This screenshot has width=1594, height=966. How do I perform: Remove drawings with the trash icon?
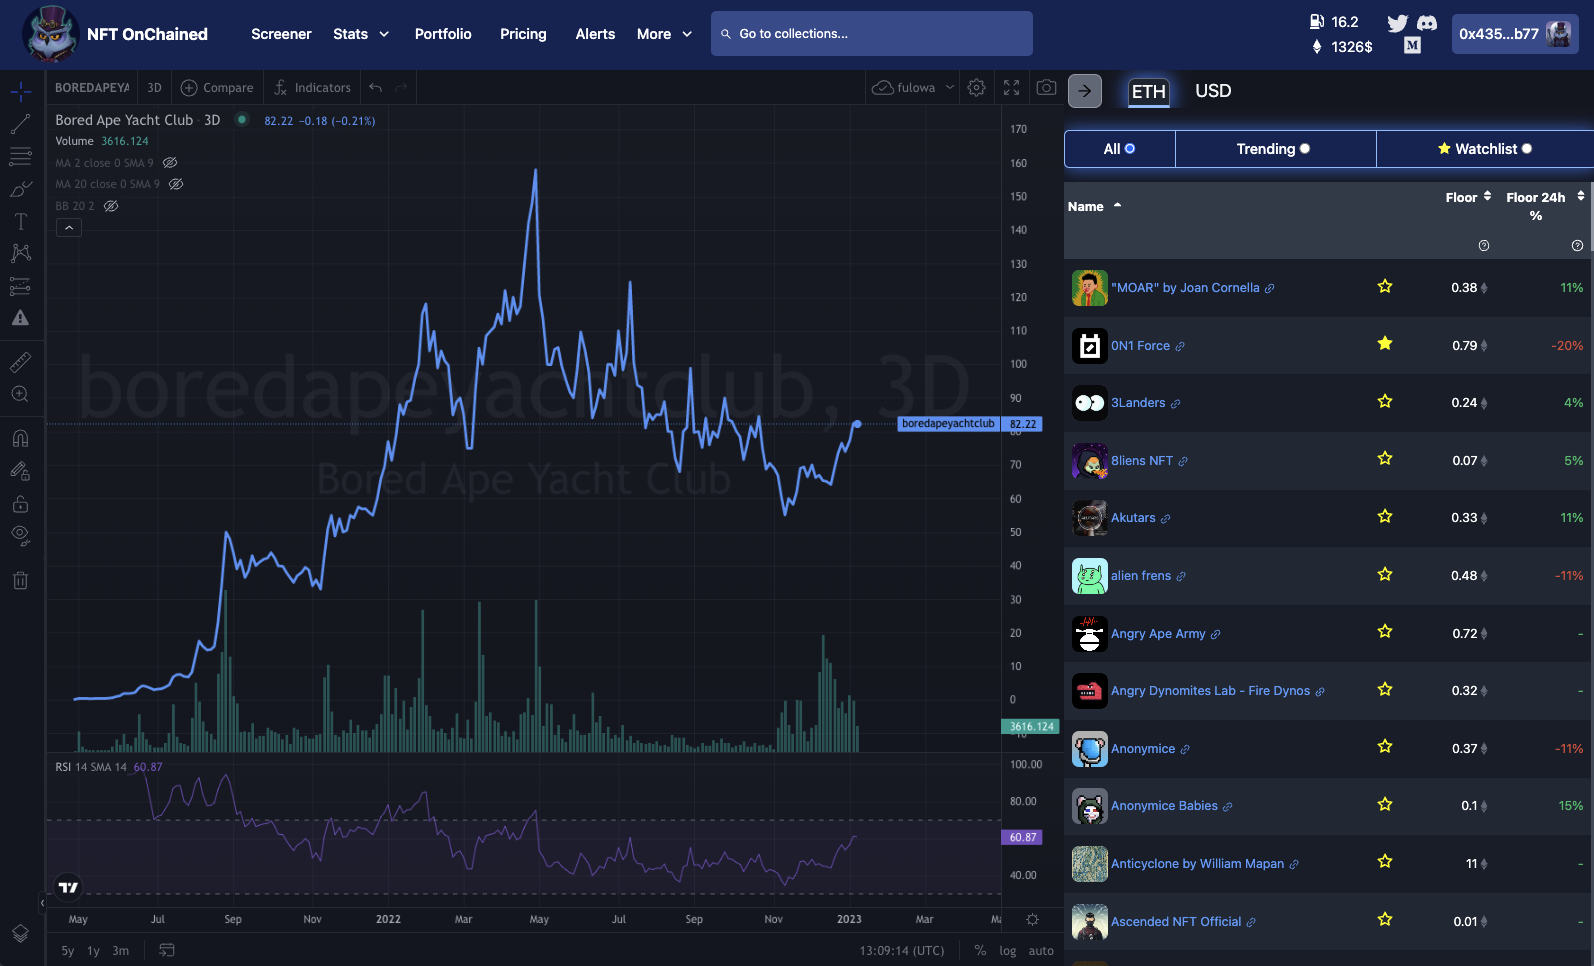pyautogui.click(x=21, y=580)
